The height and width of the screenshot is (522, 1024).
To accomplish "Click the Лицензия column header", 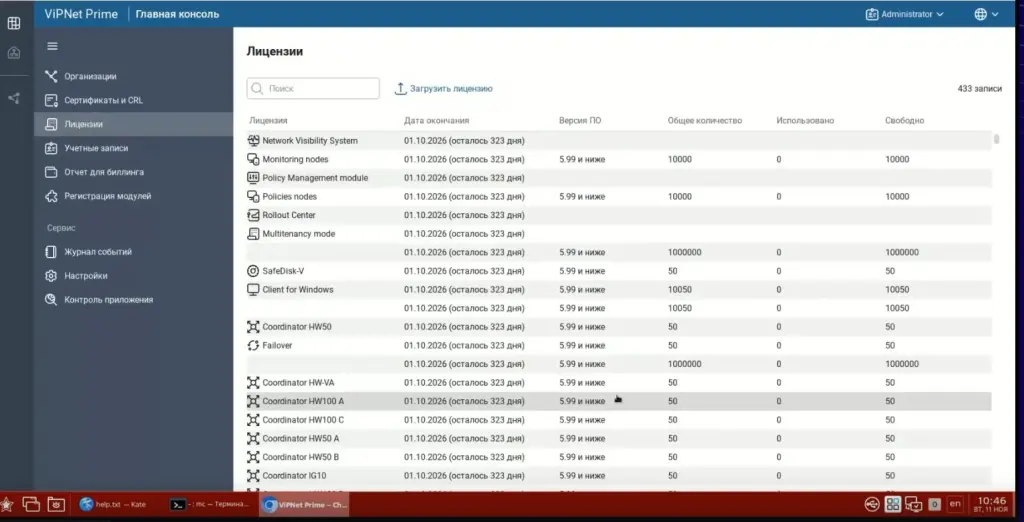I will coord(268,120).
